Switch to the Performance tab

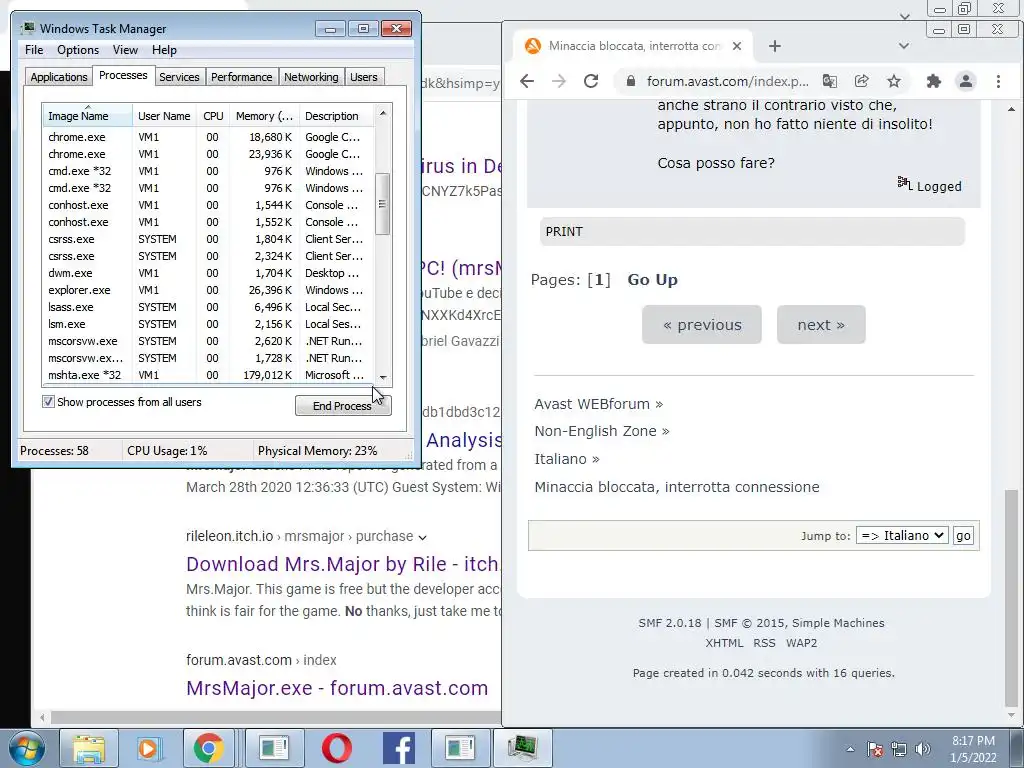pyautogui.click(x=242, y=77)
